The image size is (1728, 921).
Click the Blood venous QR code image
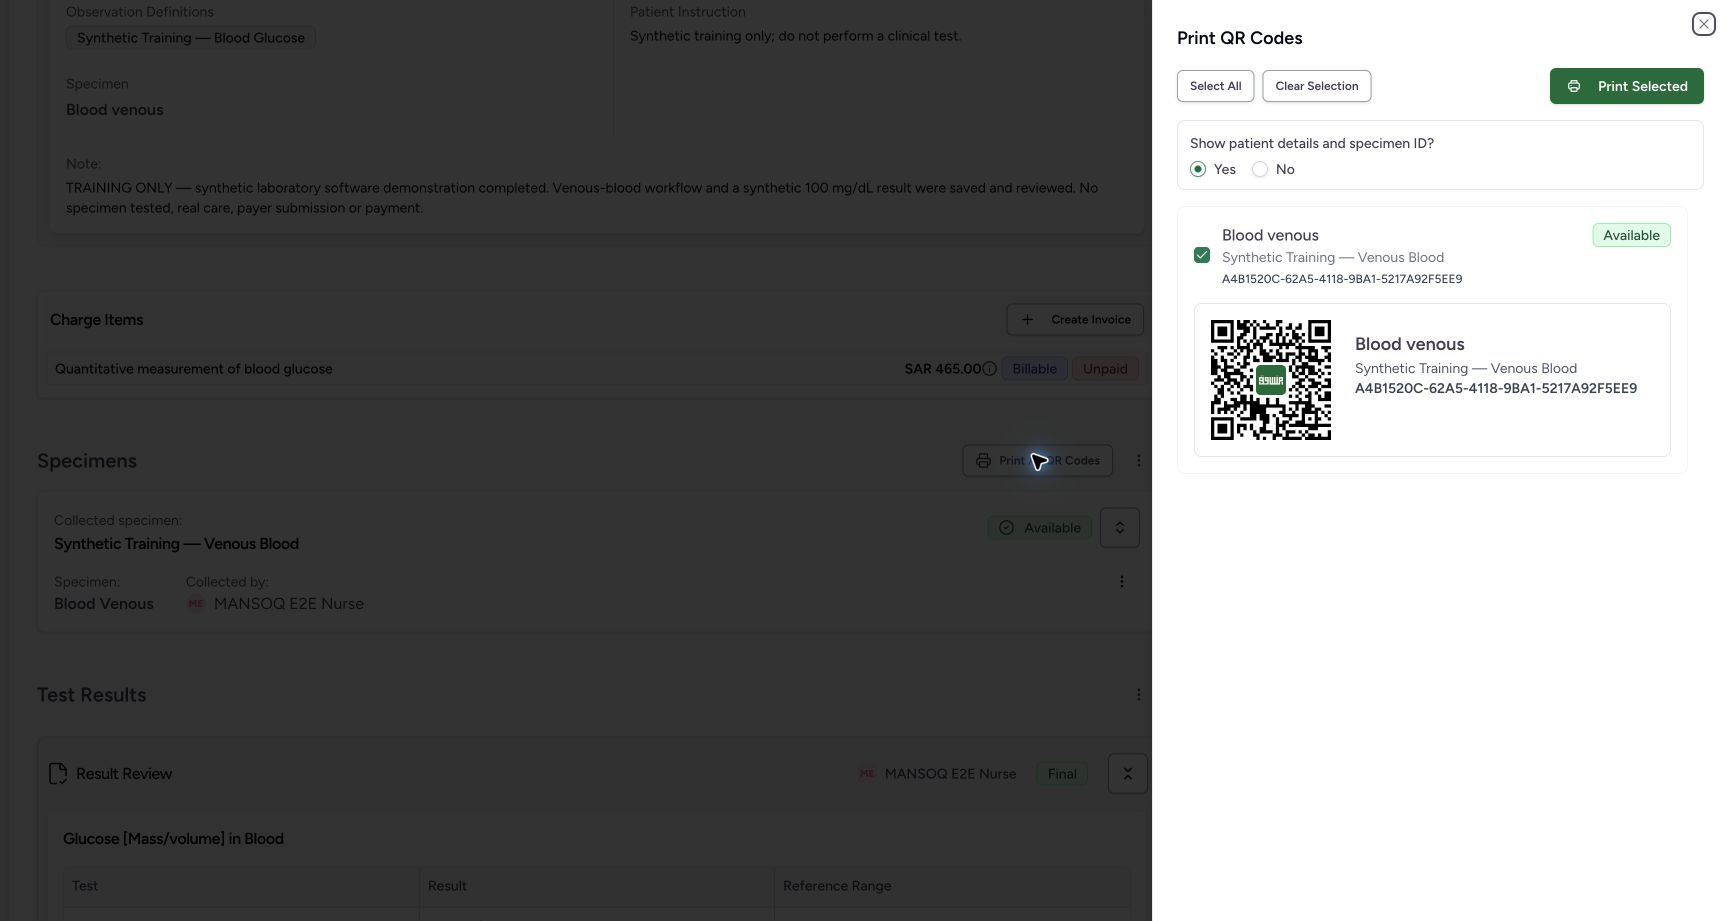[x=1270, y=380]
